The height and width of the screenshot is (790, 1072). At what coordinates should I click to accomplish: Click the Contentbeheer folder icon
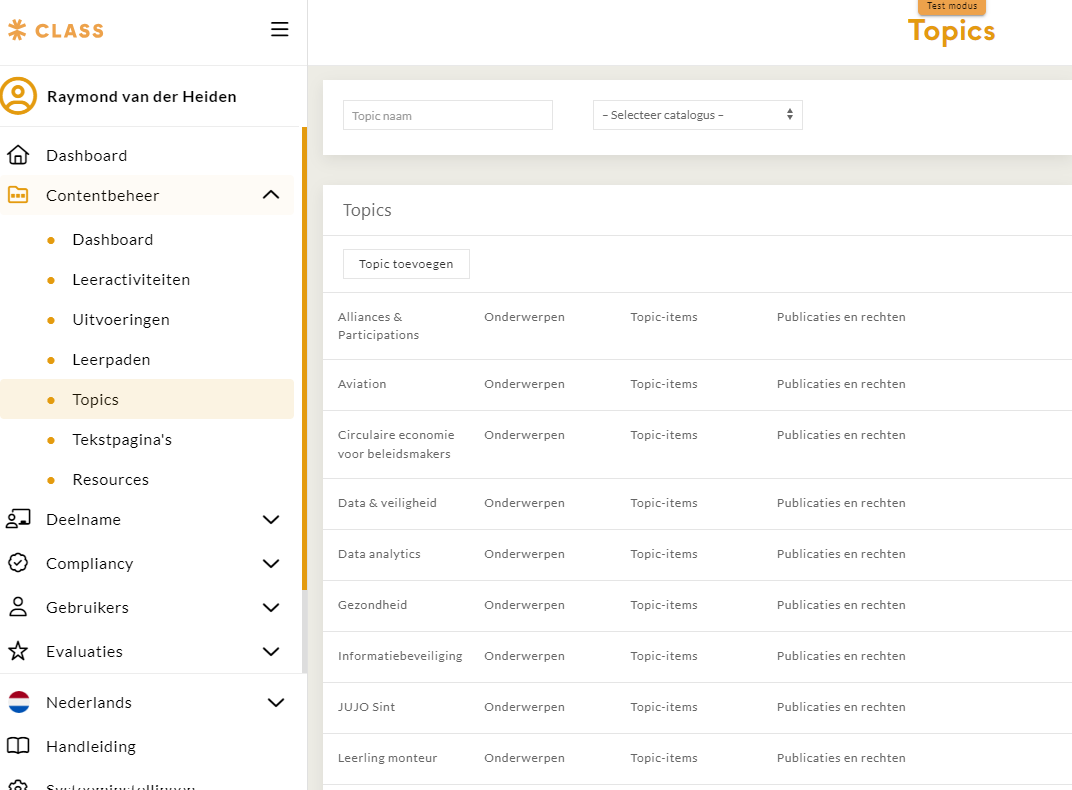(x=18, y=195)
